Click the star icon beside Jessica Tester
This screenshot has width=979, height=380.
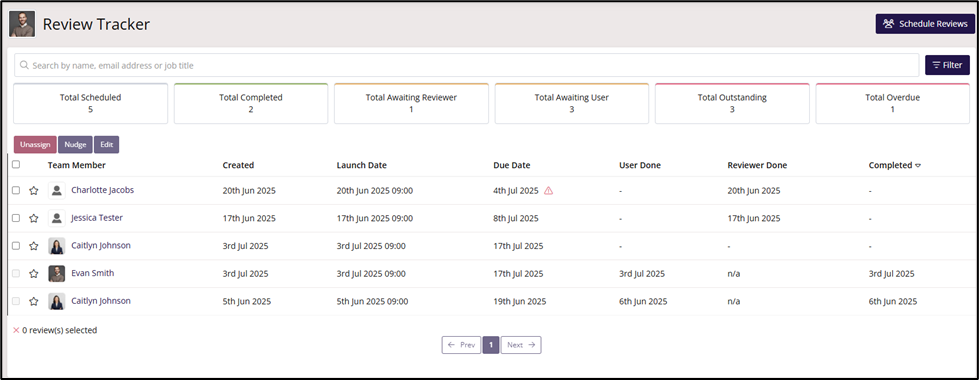click(x=34, y=218)
